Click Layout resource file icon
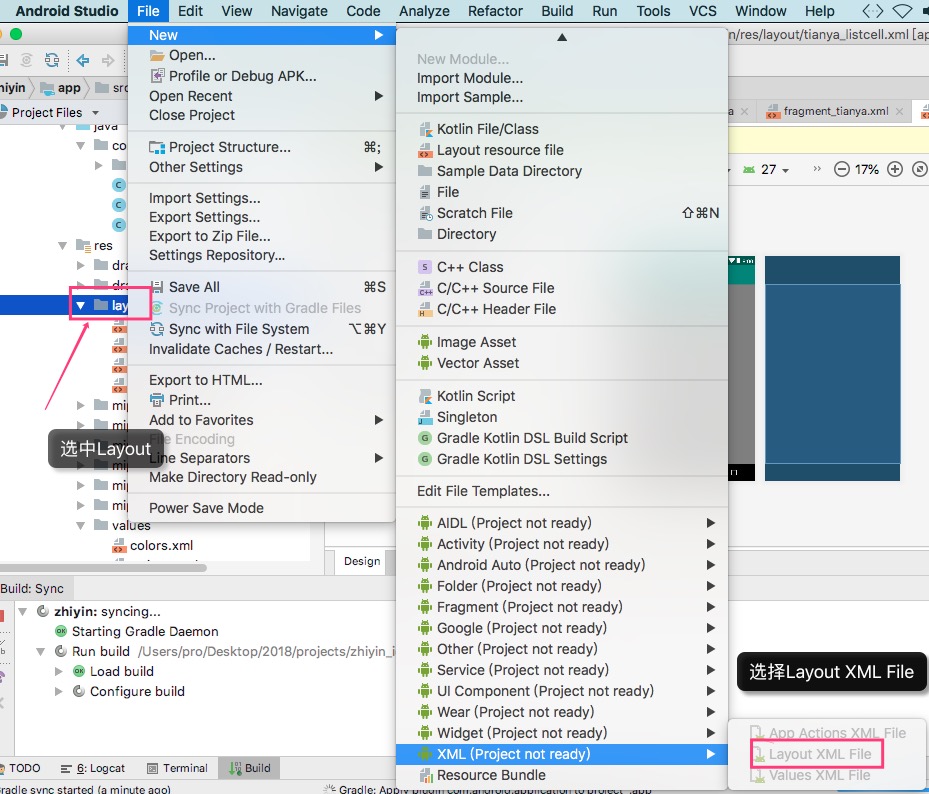Viewport: 929px width, 794px height. (x=425, y=151)
